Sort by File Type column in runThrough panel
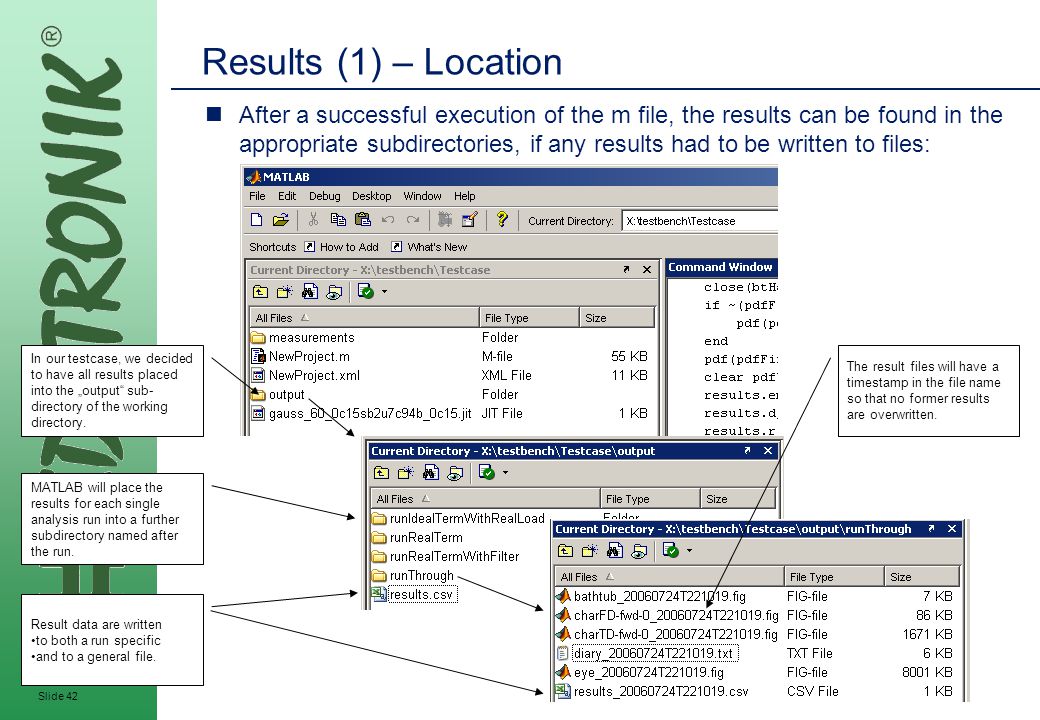The width and height of the screenshot is (1040, 720). [x=834, y=577]
